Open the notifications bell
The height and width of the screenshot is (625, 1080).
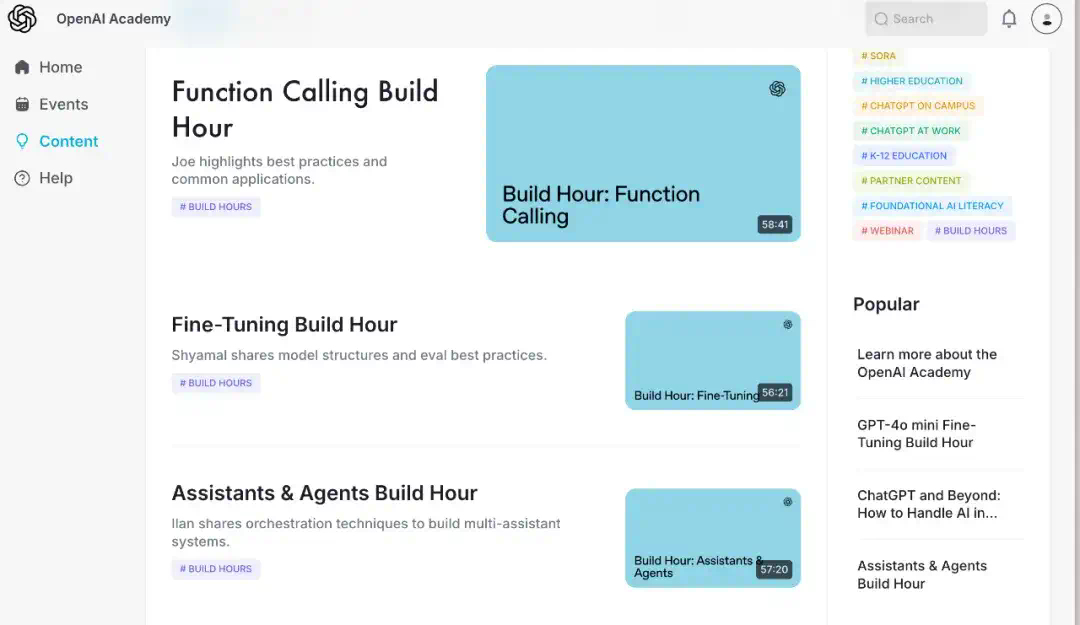pos(1008,19)
